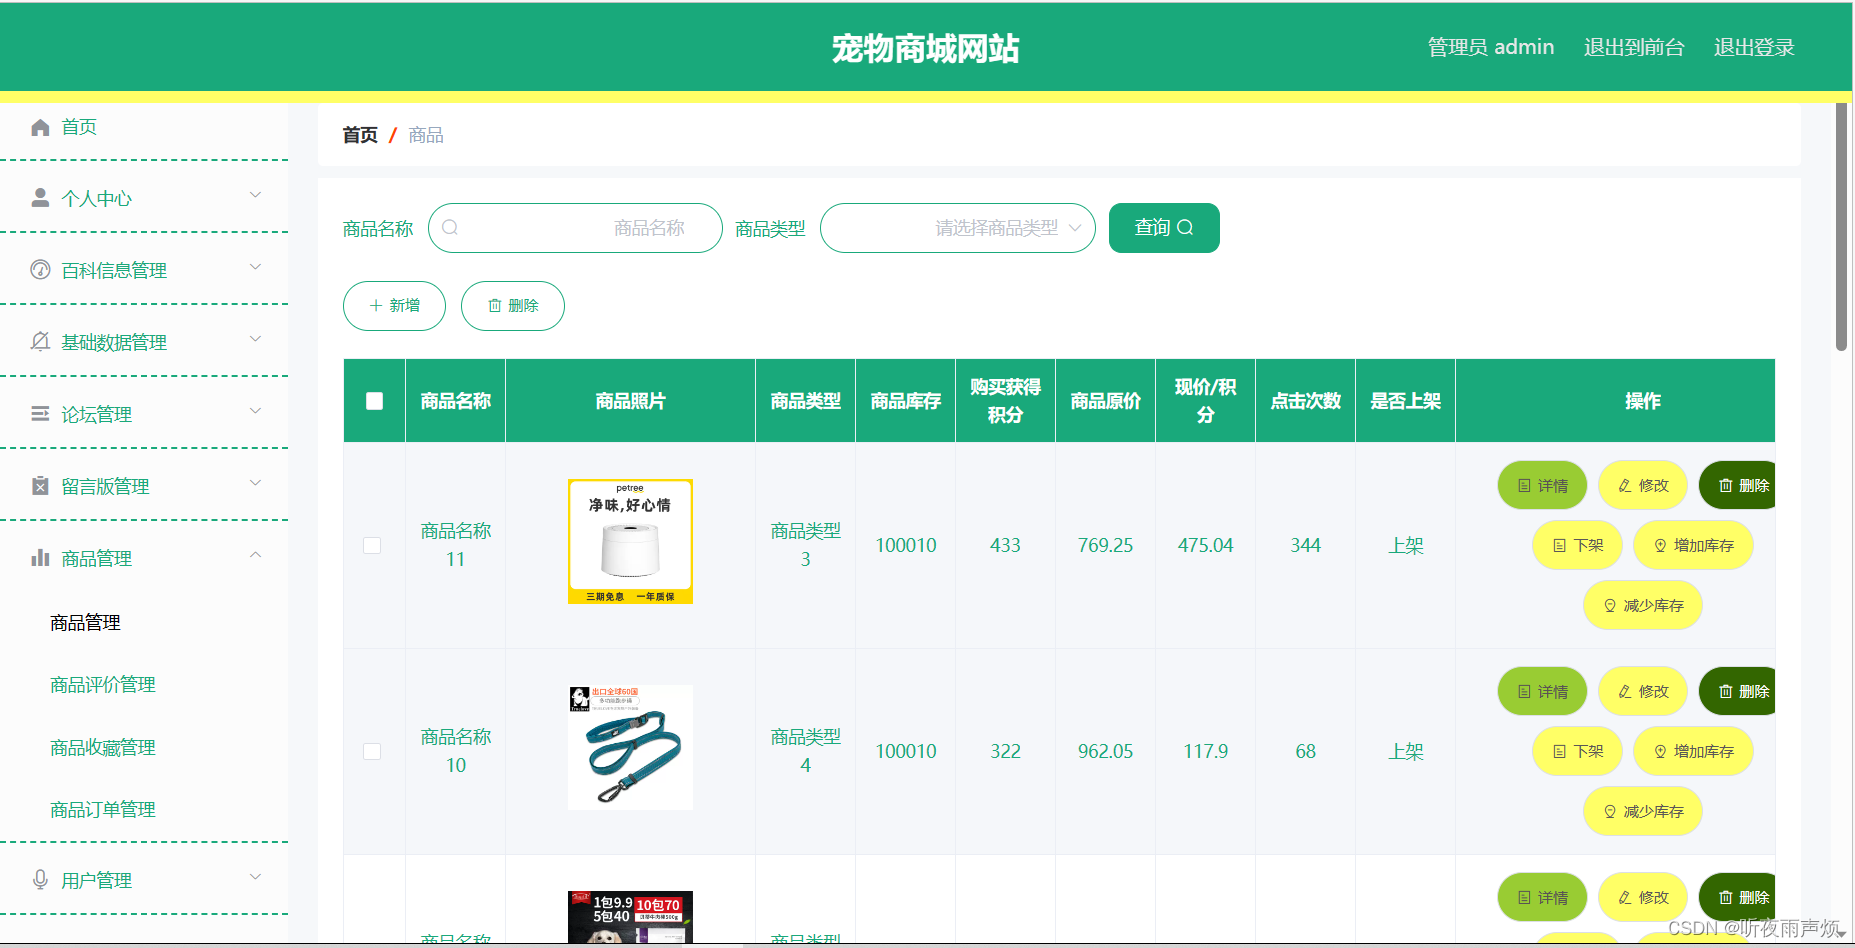Click dark green 删除 for 商品名称 11

click(1738, 485)
